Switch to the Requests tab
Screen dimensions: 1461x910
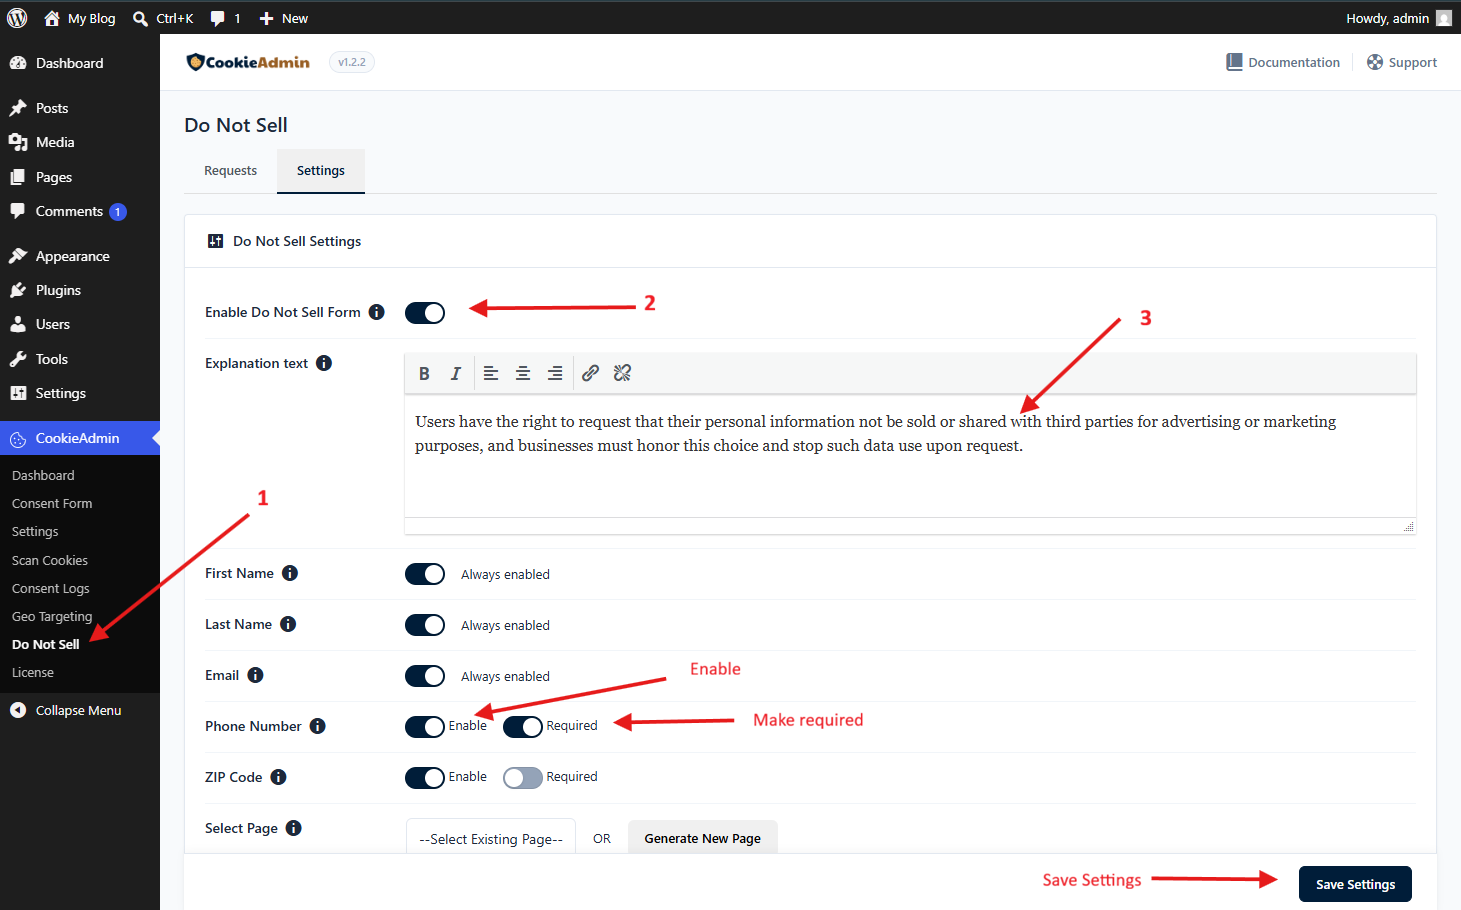coord(230,171)
